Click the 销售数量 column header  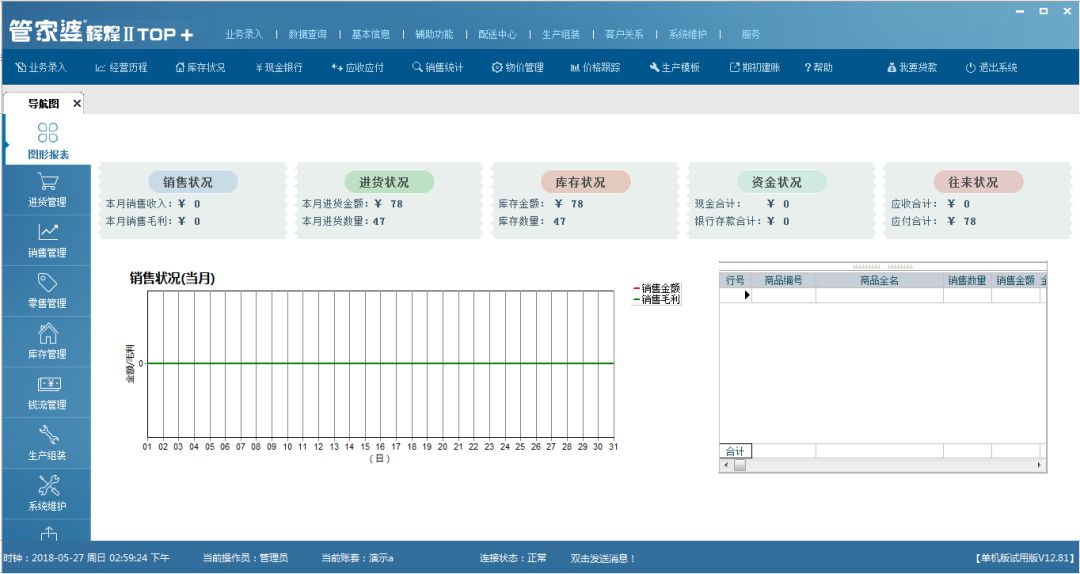pyautogui.click(x=967, y=281)
